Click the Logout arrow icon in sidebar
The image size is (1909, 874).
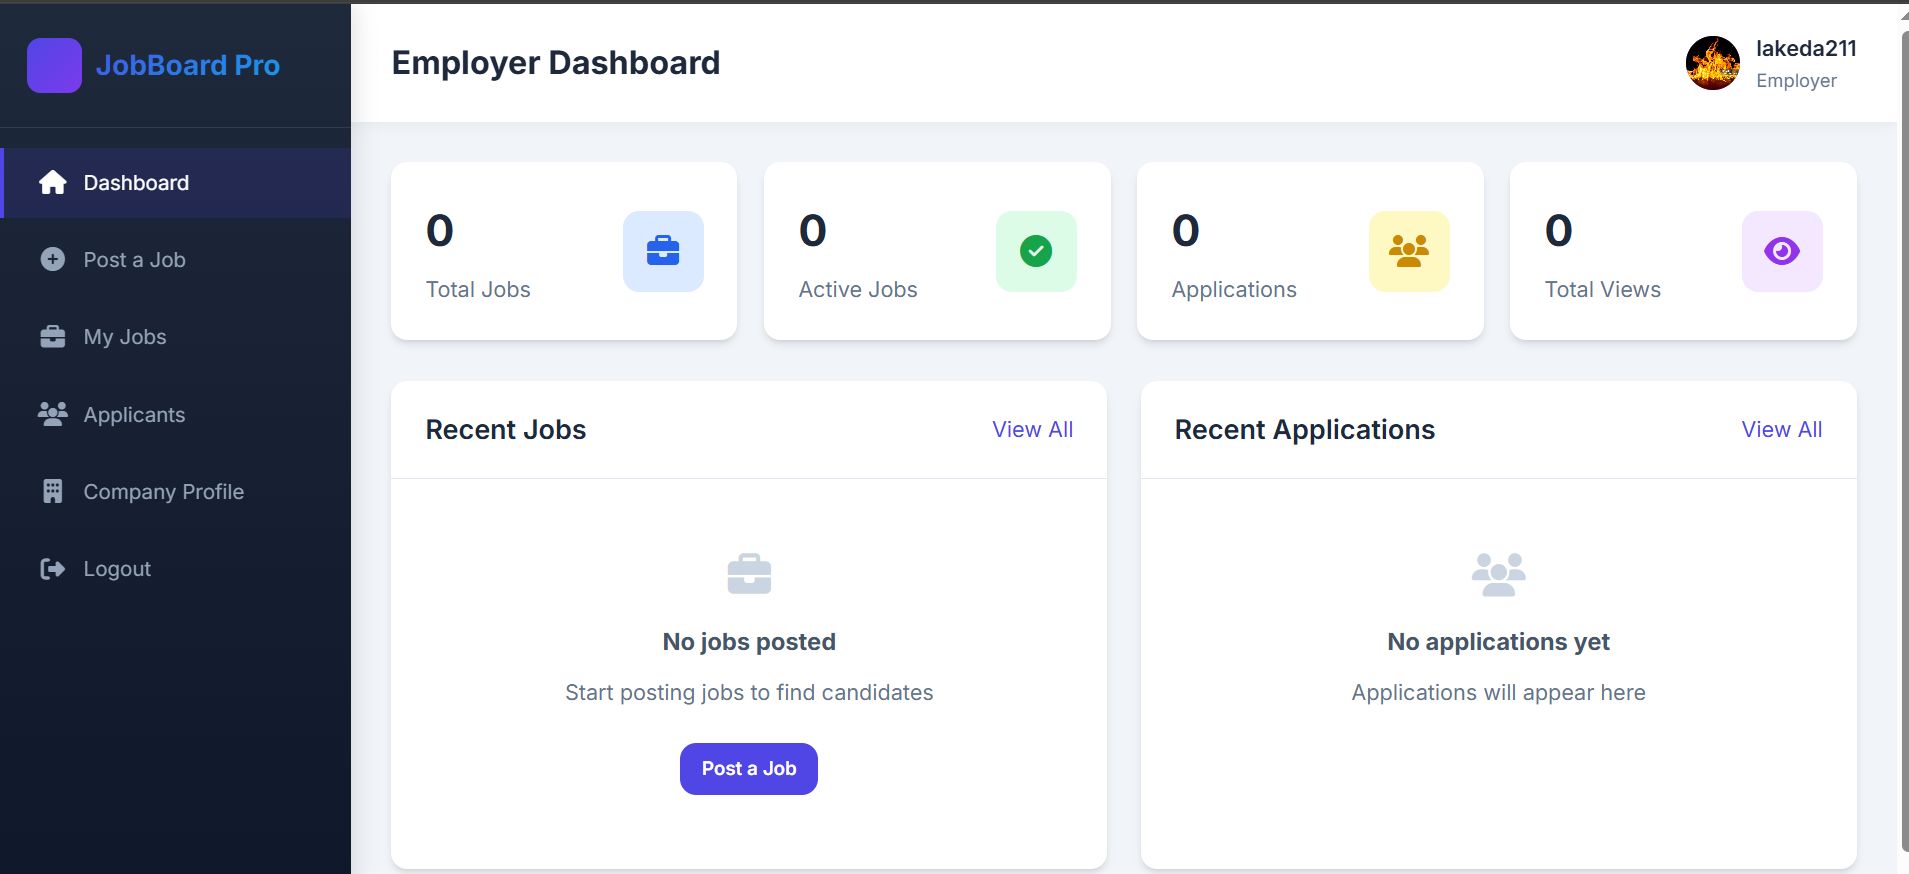pos(53,569)
